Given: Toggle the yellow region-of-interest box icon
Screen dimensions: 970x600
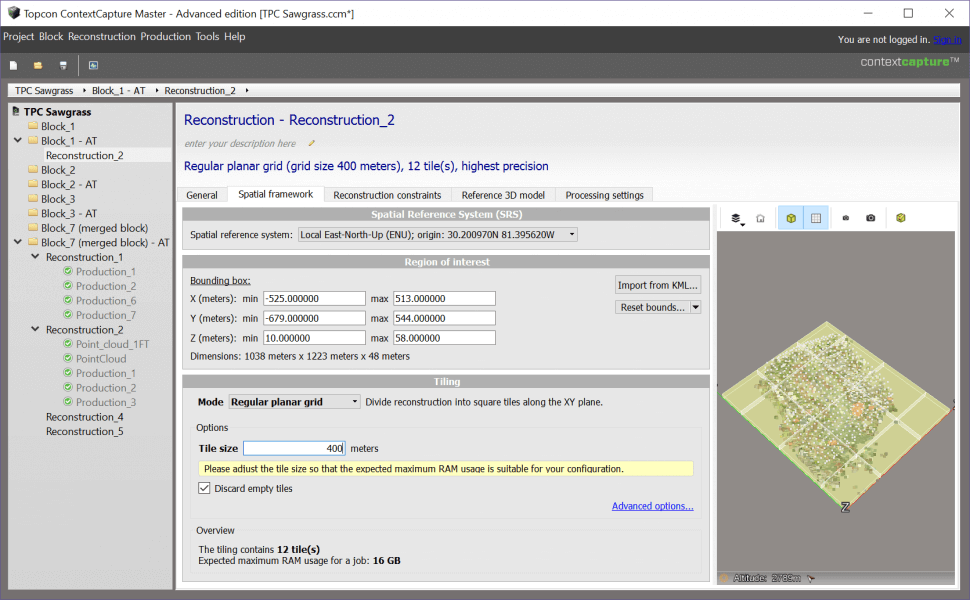Looking at the screenshot, I should (x=791, y=218).
